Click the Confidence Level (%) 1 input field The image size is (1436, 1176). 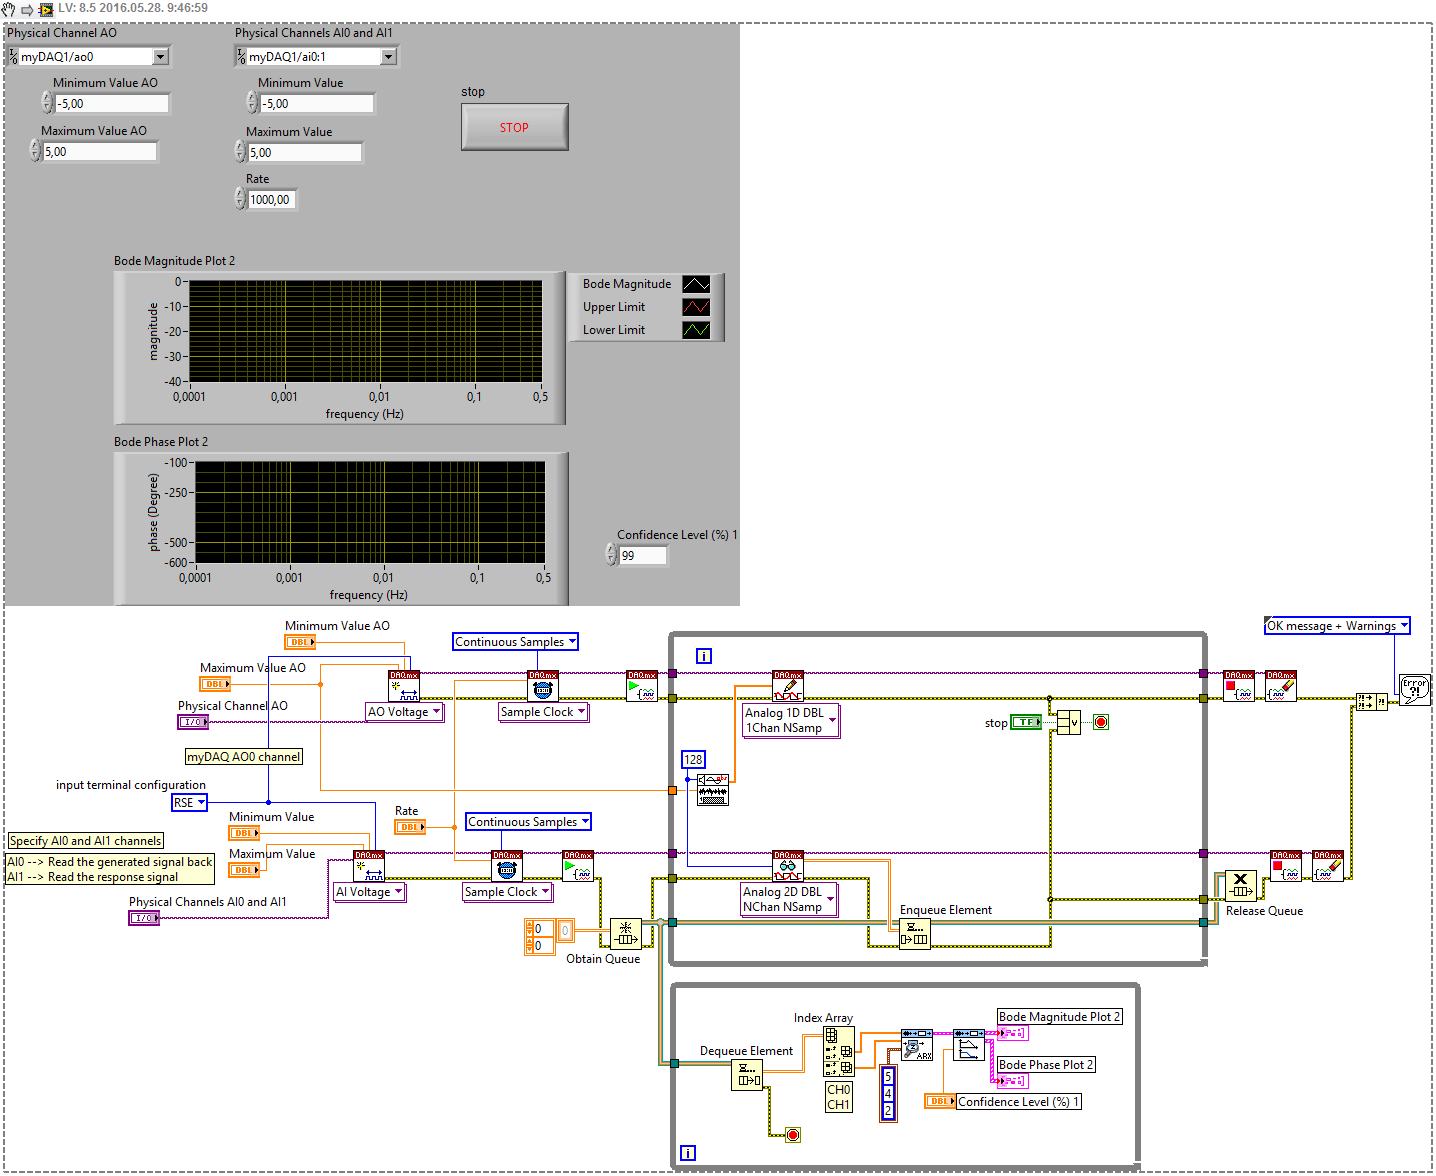click(x=643, y=555)
